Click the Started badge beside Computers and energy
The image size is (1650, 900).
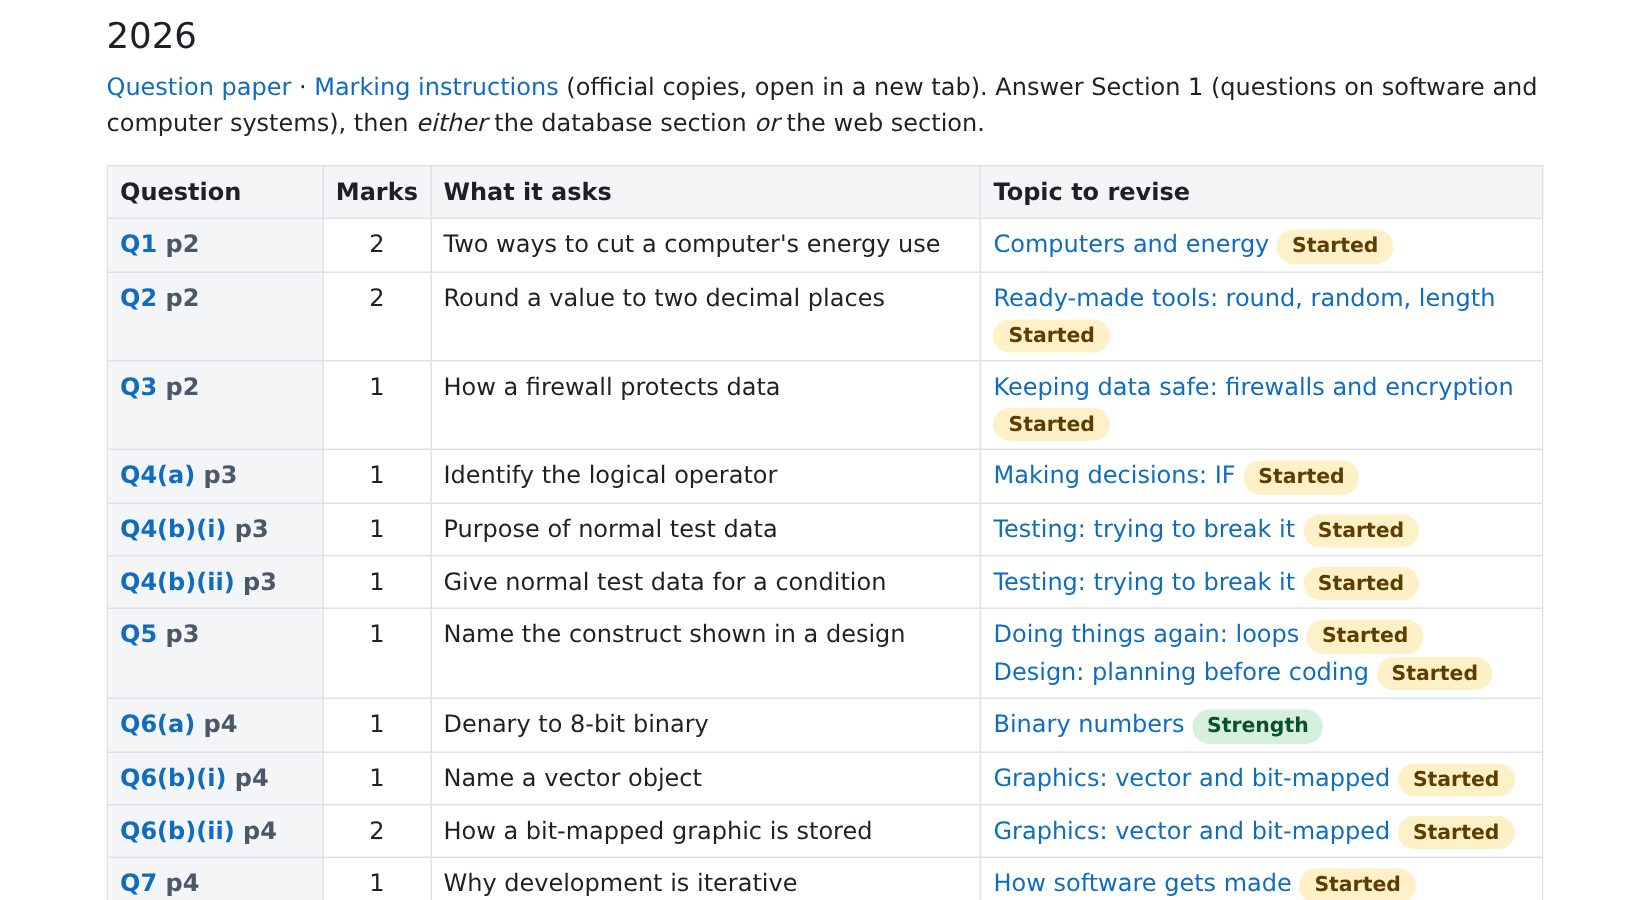1335,246
